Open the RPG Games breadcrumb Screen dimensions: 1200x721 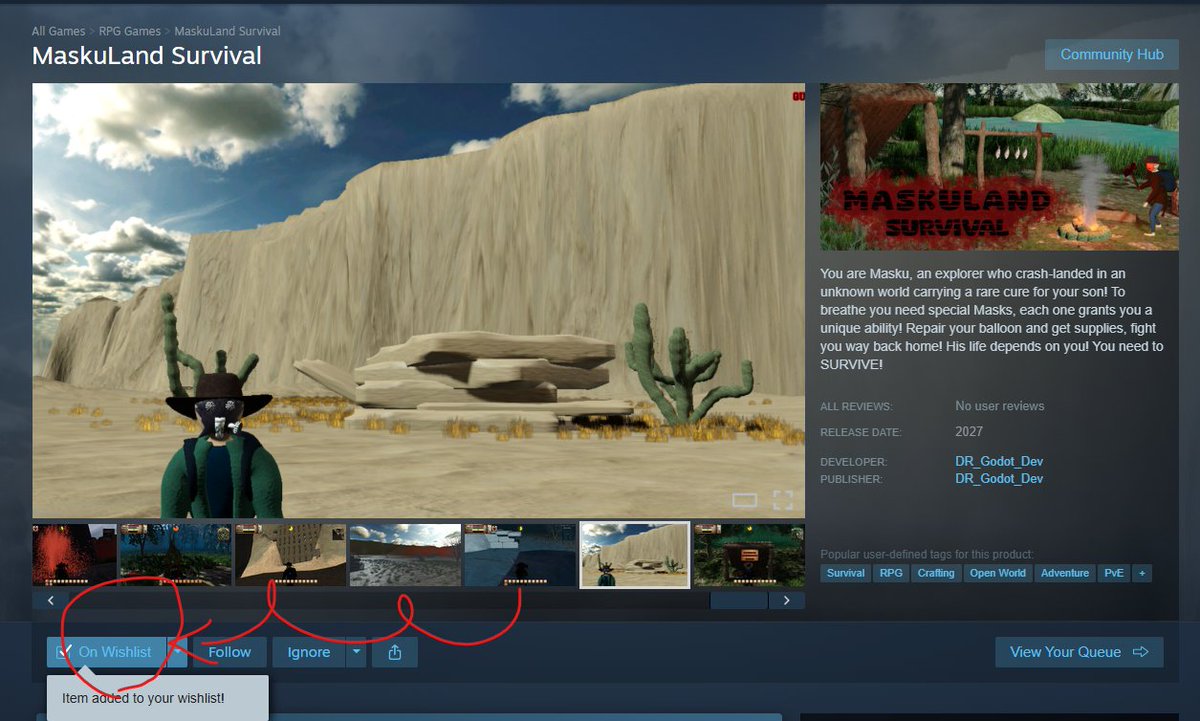coord(130,31)
